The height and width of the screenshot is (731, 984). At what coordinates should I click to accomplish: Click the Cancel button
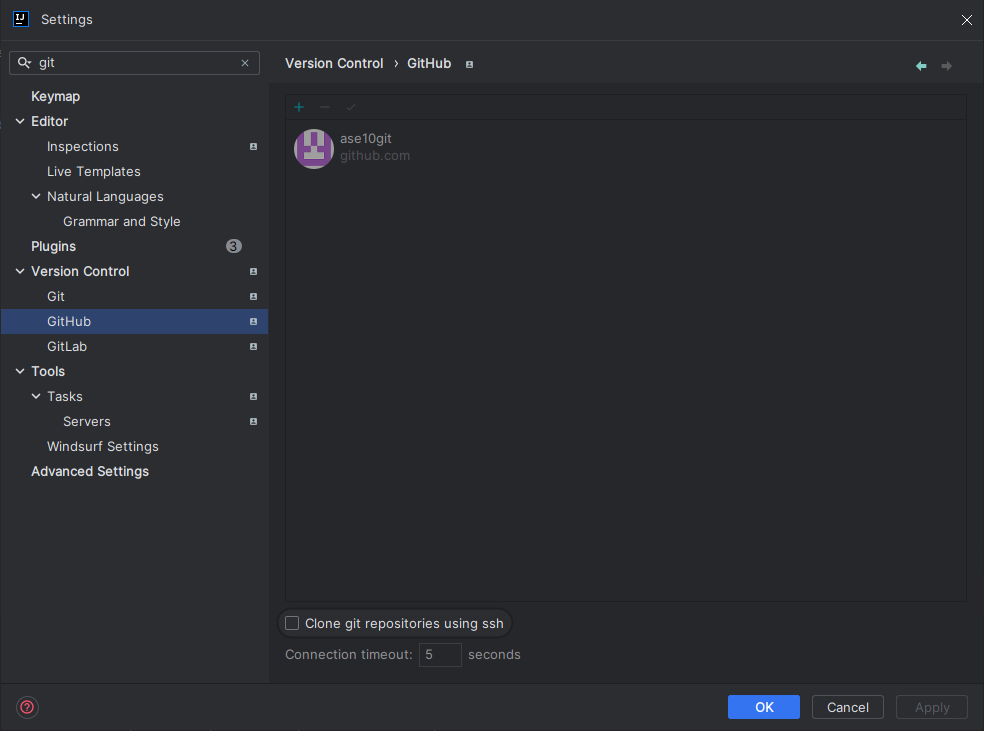click(x=848, y=707)
